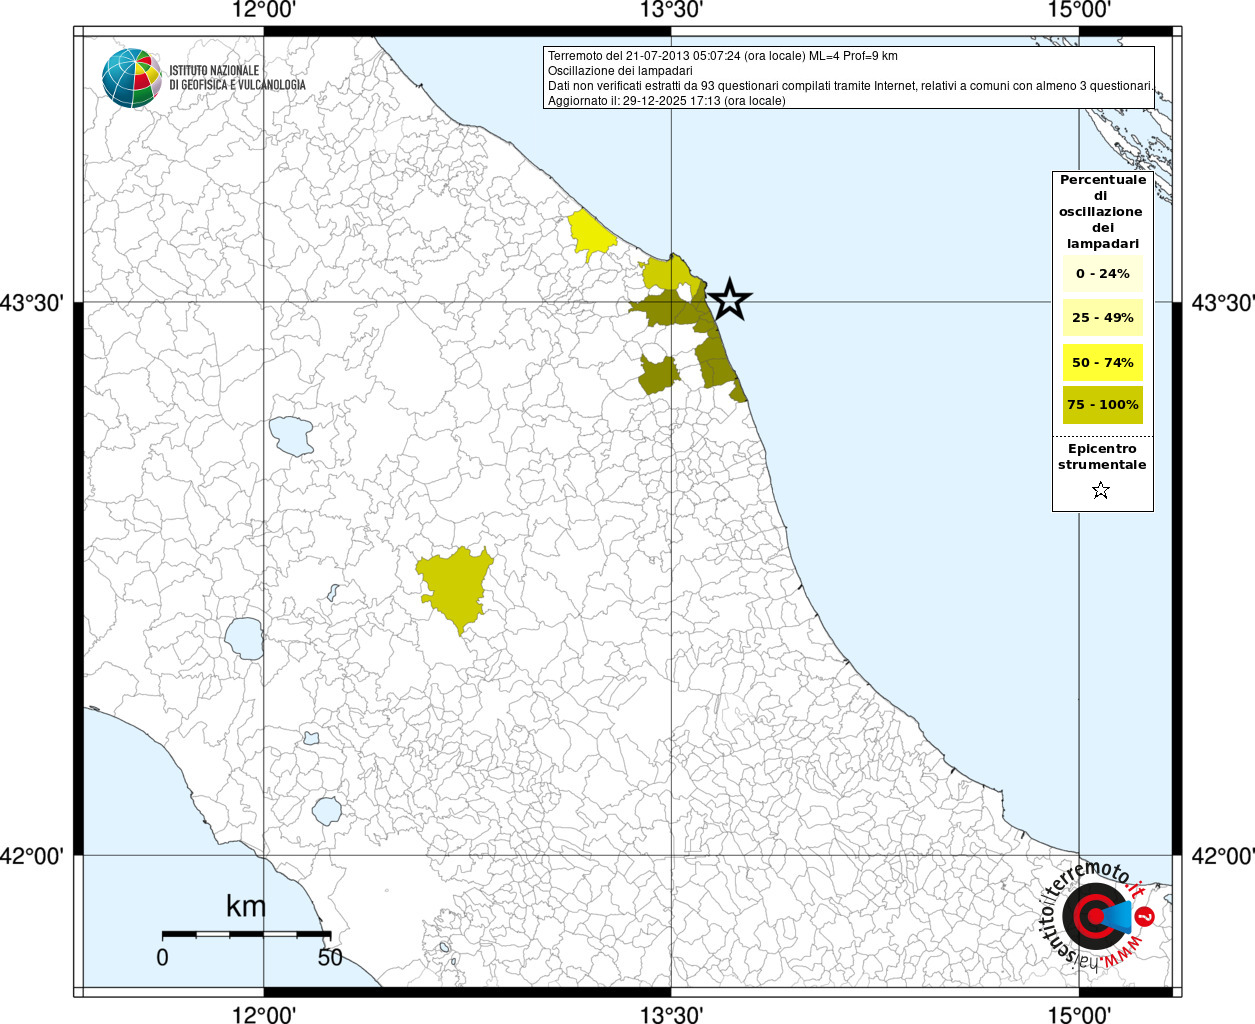
Task: Click the Epicentro strumentale legend label
Action: click(x=1102, y=456)
